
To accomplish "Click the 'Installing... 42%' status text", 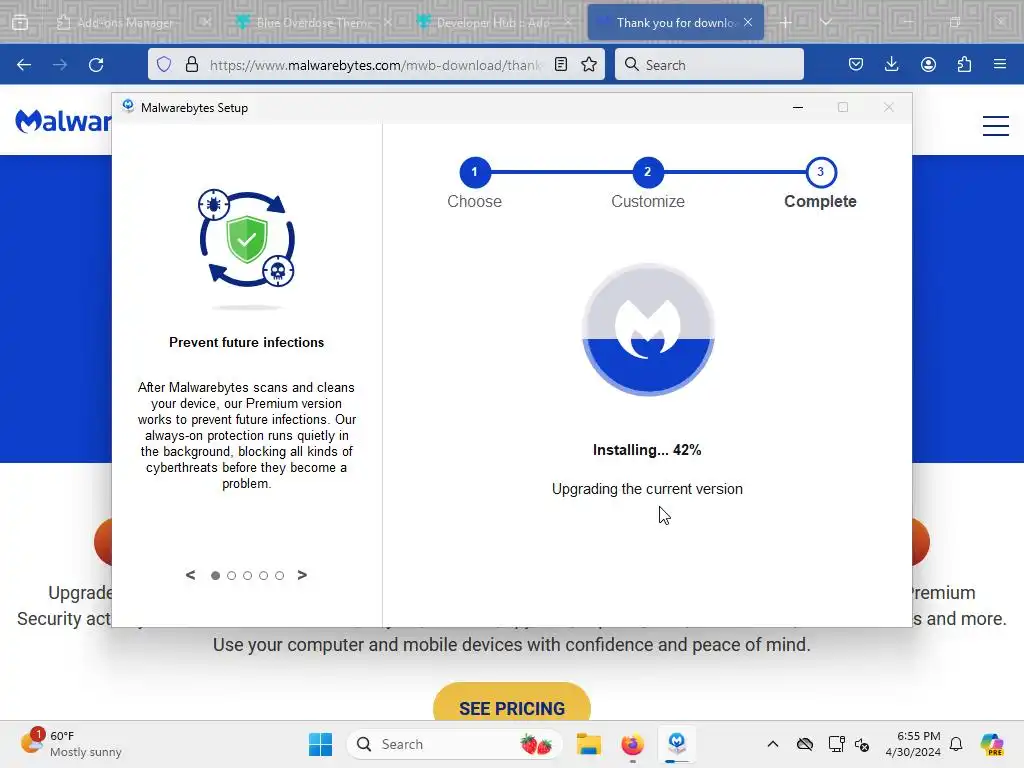I will coord(647,450).
